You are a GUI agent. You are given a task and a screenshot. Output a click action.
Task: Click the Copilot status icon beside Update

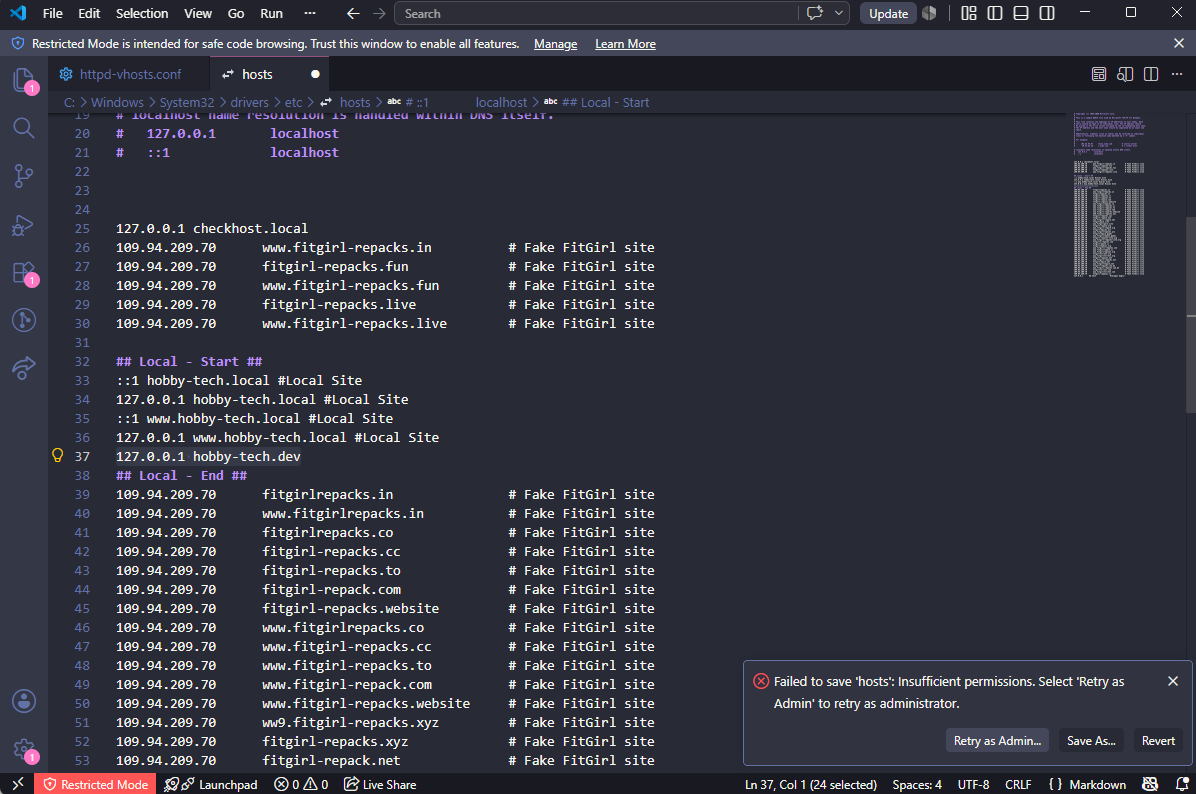(x=929, y=13)
